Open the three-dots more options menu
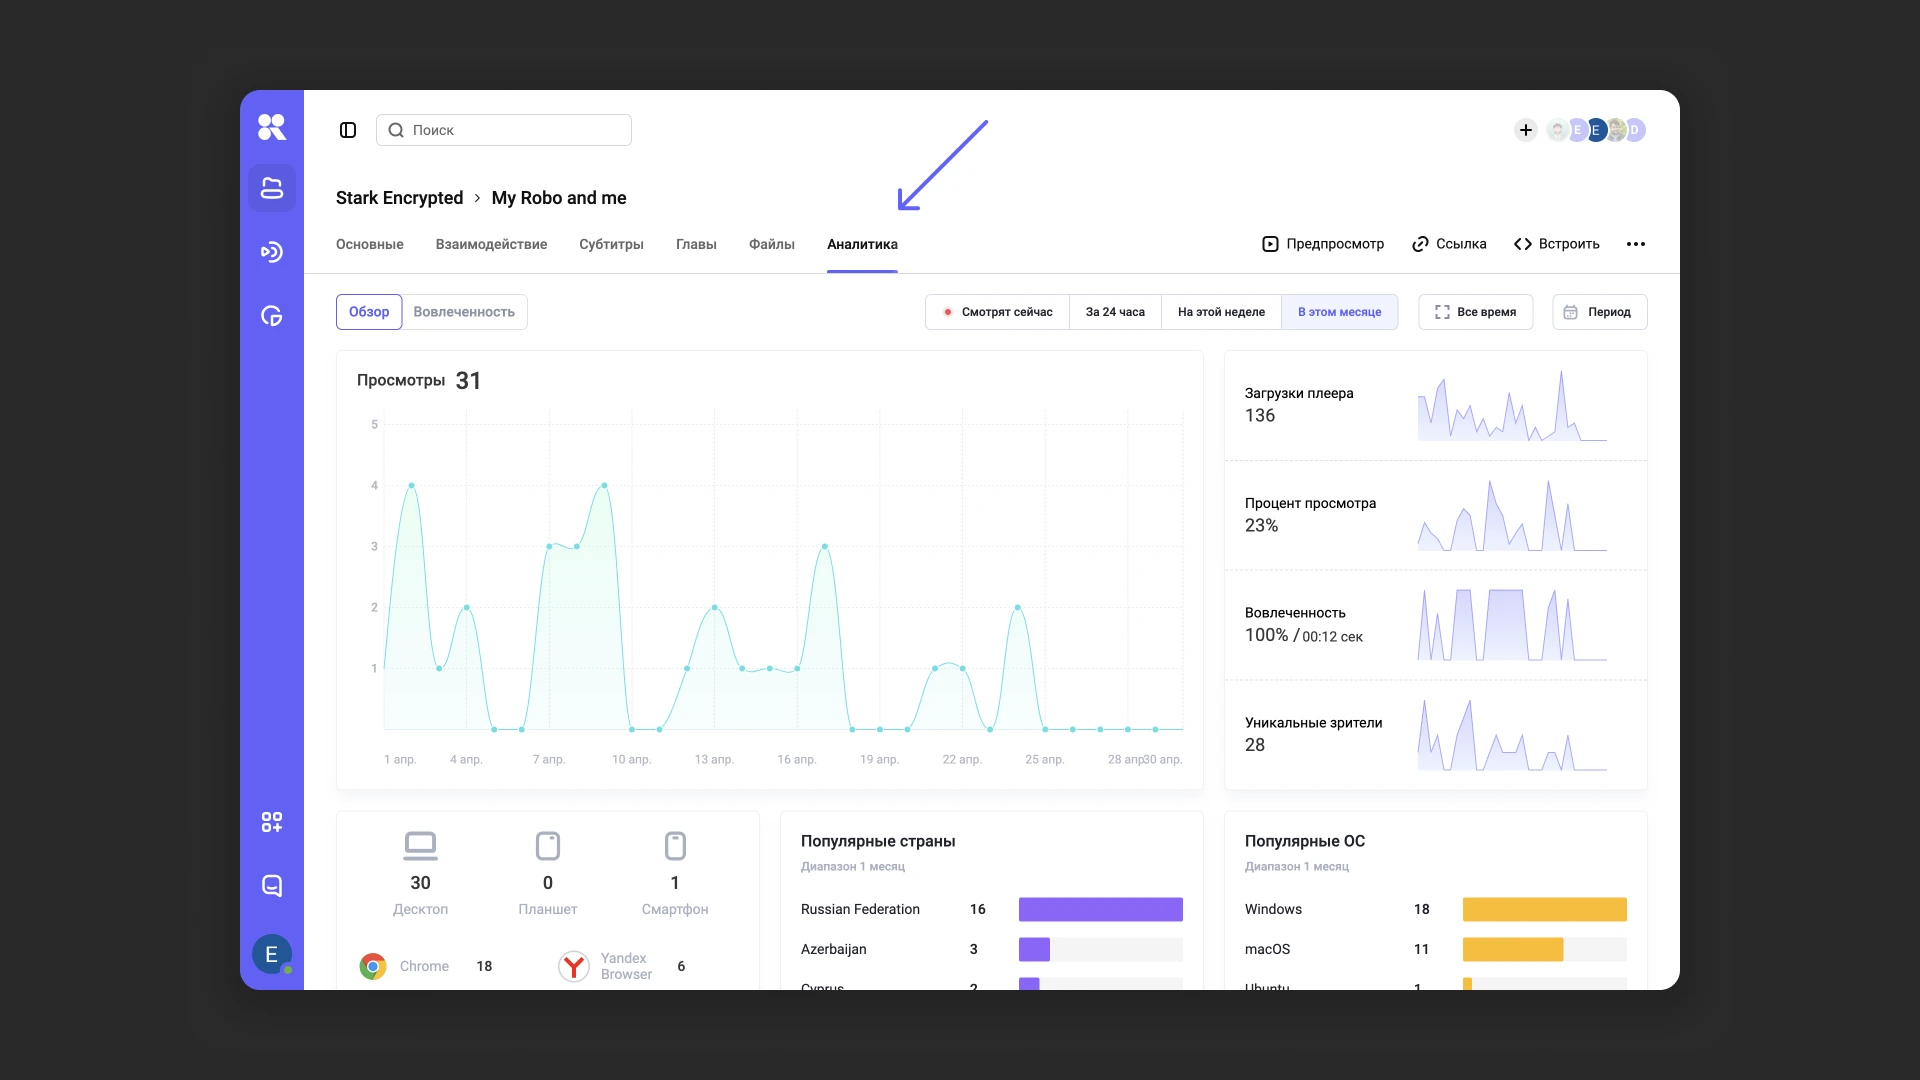Image resolution: width=1920 pixels, height=1080 pixels. coord(1636,244)
